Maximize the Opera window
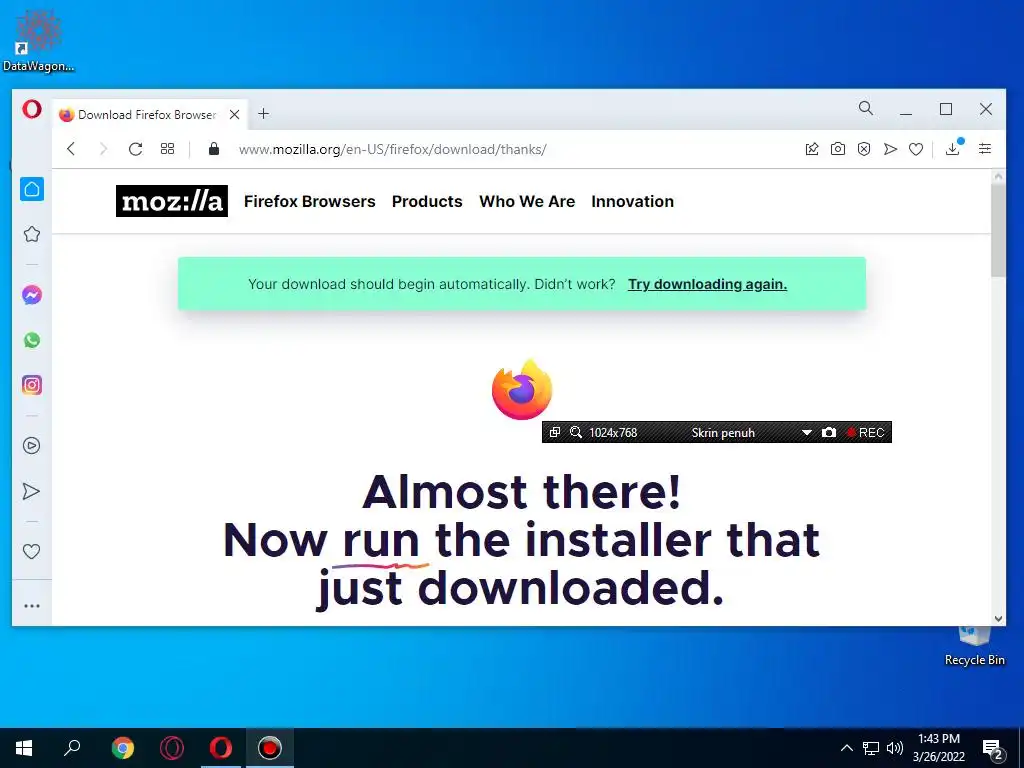The image size is (1024, 768). pyautogui.click(x=946, y=109)
